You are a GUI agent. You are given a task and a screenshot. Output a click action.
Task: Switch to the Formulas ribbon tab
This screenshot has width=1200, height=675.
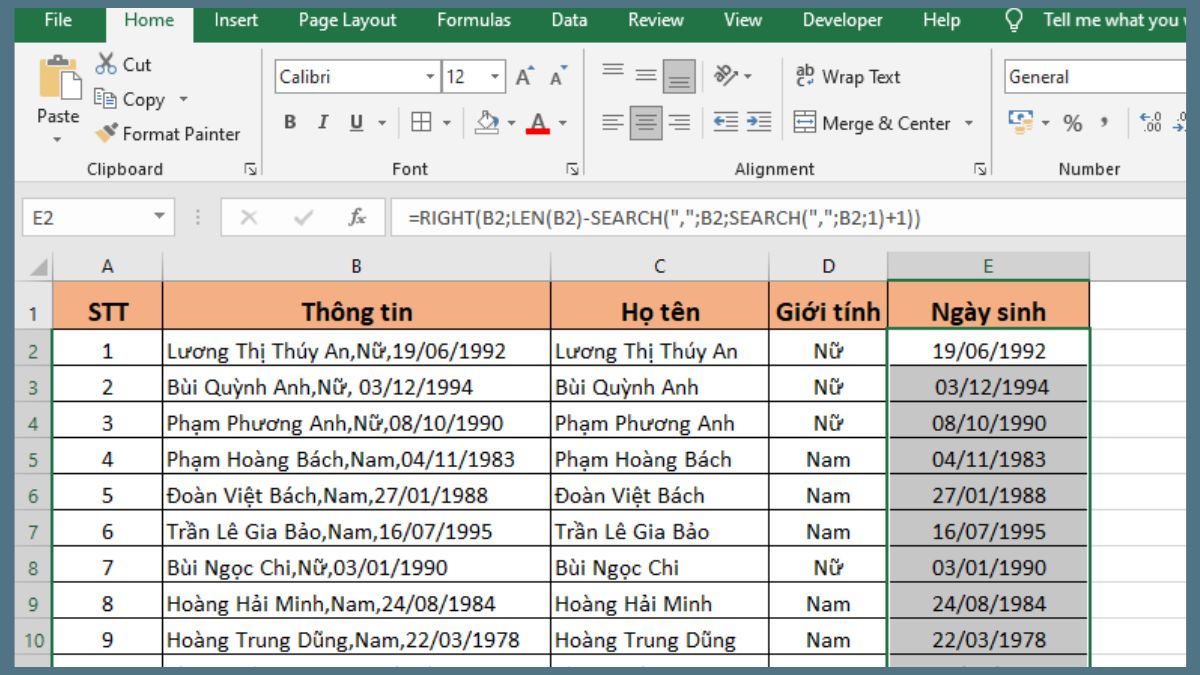475,19
